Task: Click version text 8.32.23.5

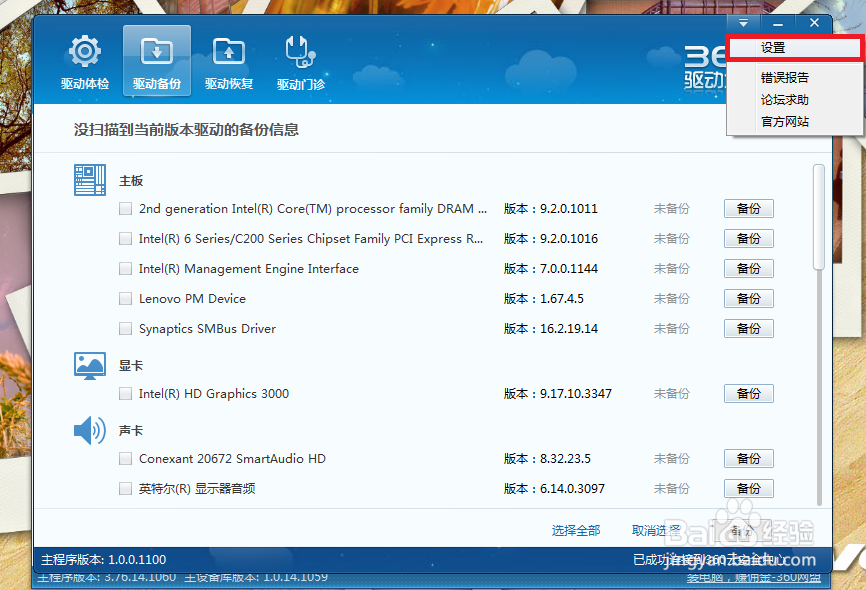Action: coord(566,459)
